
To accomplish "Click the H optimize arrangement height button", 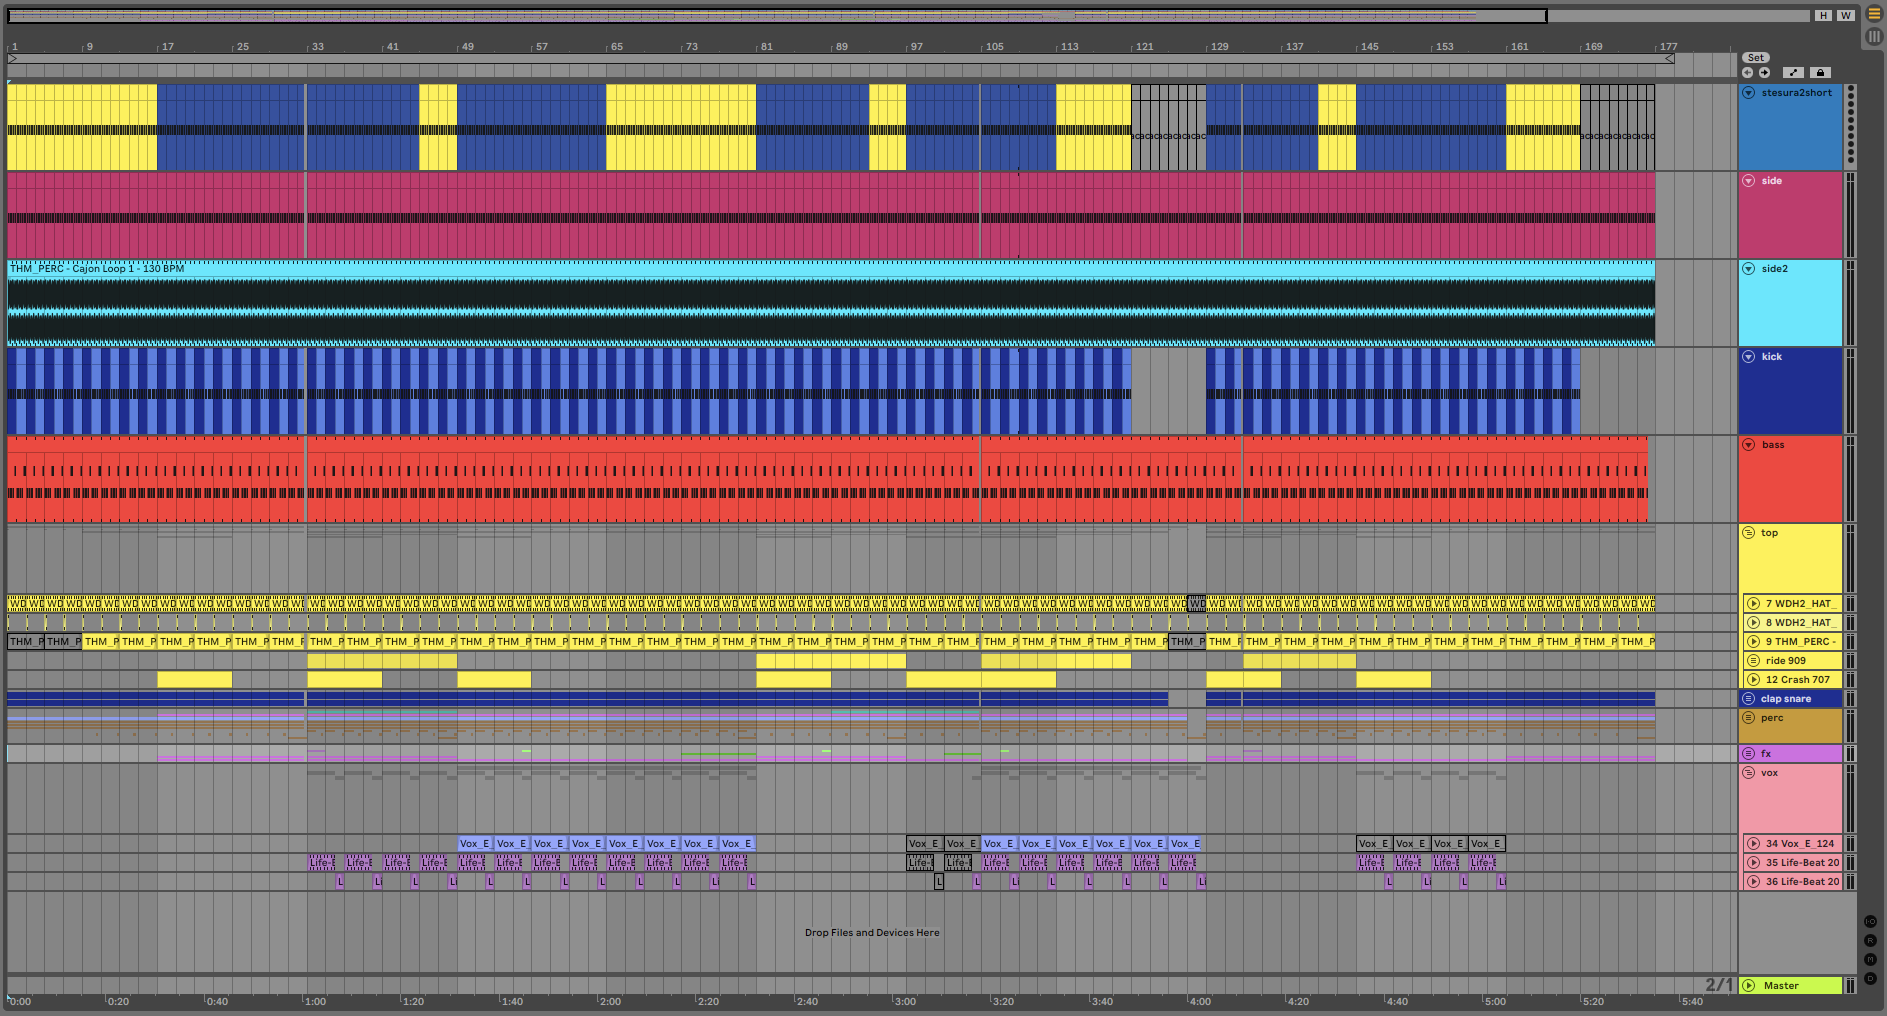I will [1824, 15].
